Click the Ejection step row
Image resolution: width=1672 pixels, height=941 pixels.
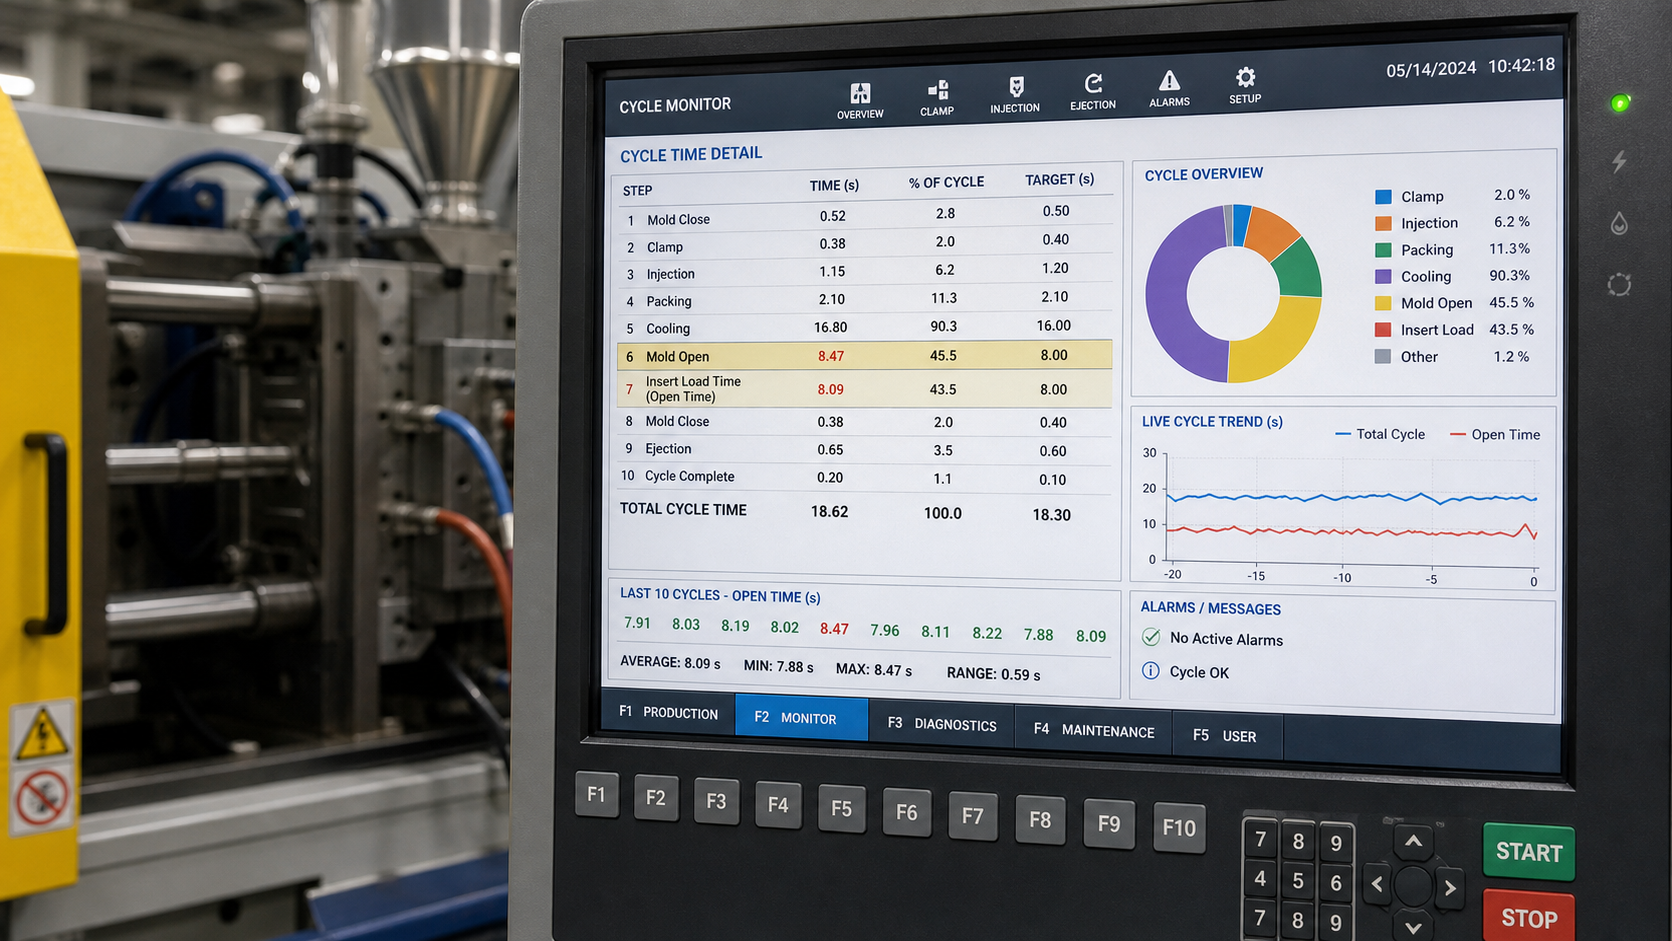pos(864,450)
